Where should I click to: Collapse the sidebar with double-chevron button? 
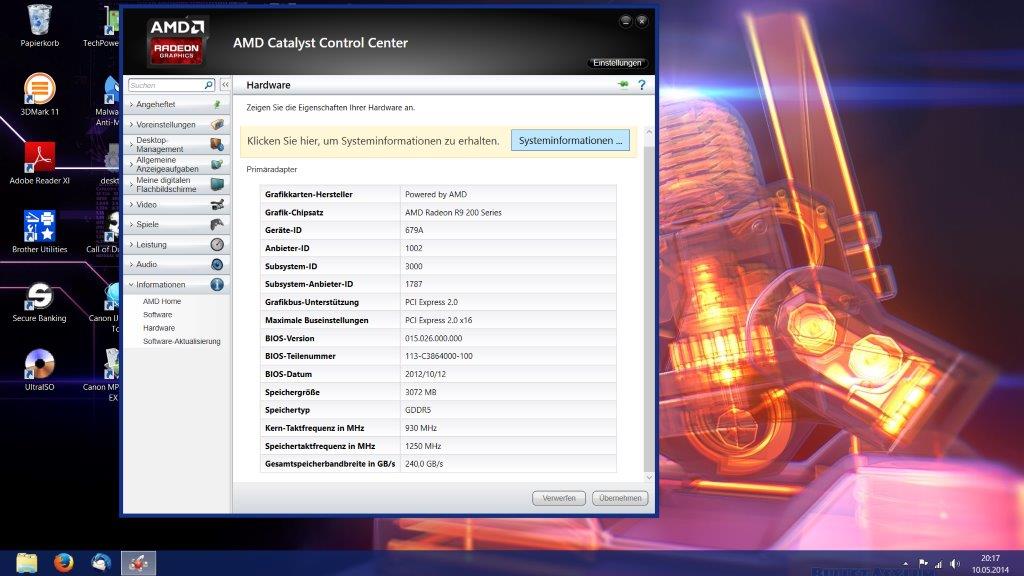coord(225,85)
